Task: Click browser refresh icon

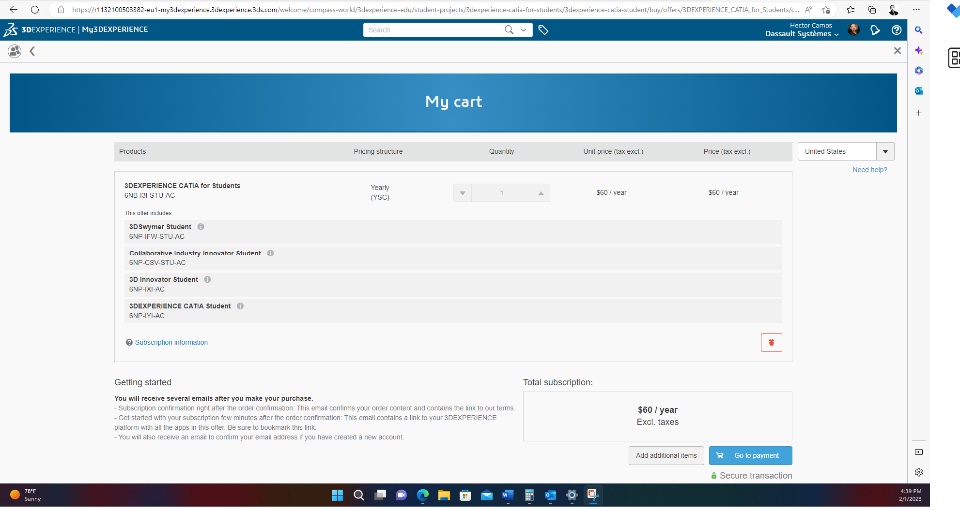Action: (x=34, y=10)
